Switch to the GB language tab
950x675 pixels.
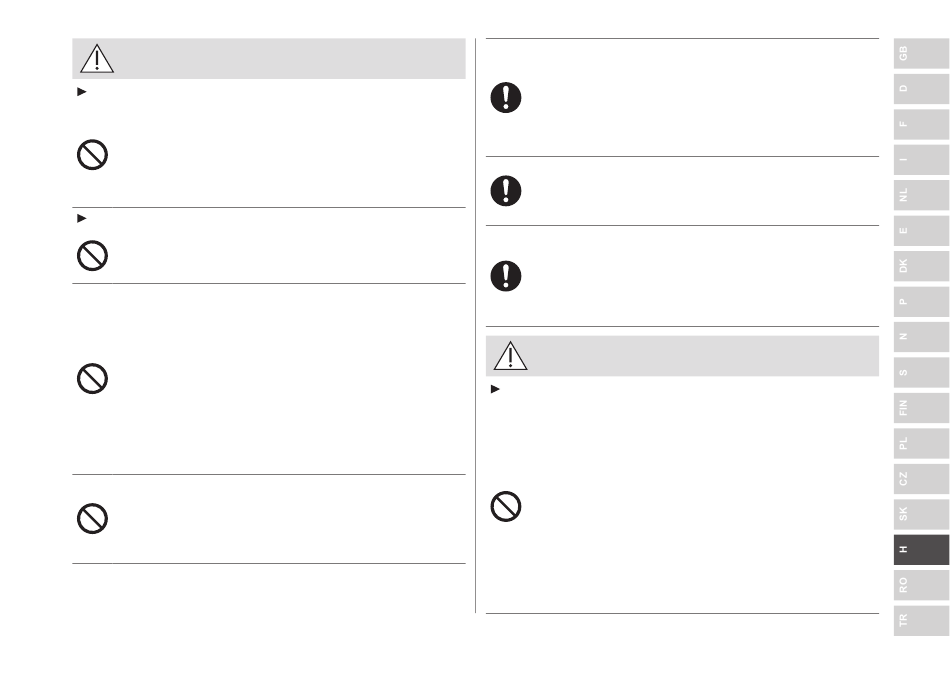tap(921, 53)
